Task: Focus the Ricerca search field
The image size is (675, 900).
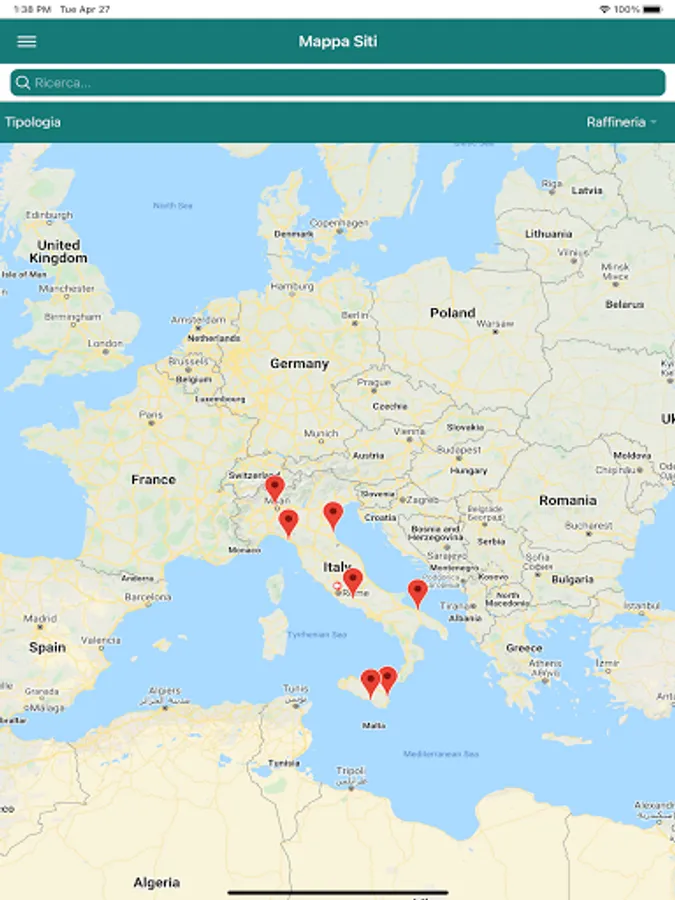Action: click(338, 83)
